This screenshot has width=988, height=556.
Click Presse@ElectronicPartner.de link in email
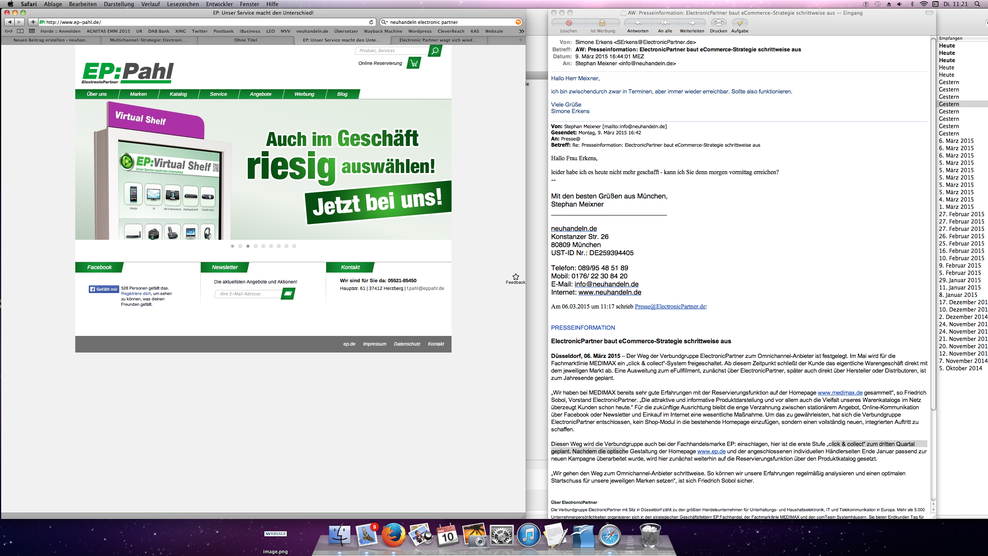coord(670,306)
